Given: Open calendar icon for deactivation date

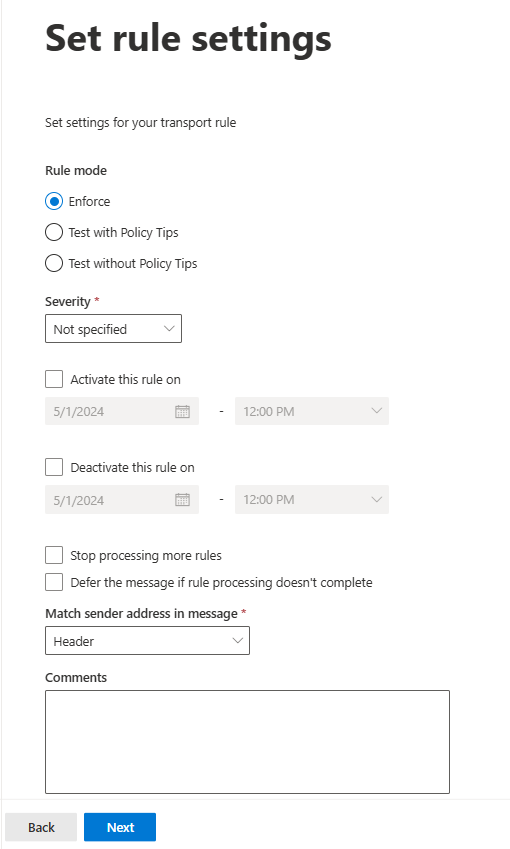Looking at the screenshot, I should click(x=182, y=499).
